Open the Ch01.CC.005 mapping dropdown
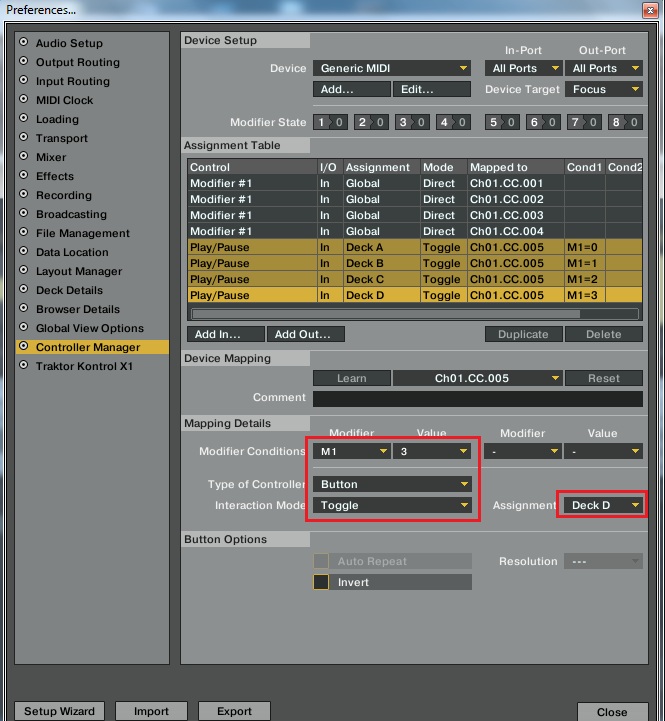The height and width of the screenshot is (721, 665). coord(477,378)
